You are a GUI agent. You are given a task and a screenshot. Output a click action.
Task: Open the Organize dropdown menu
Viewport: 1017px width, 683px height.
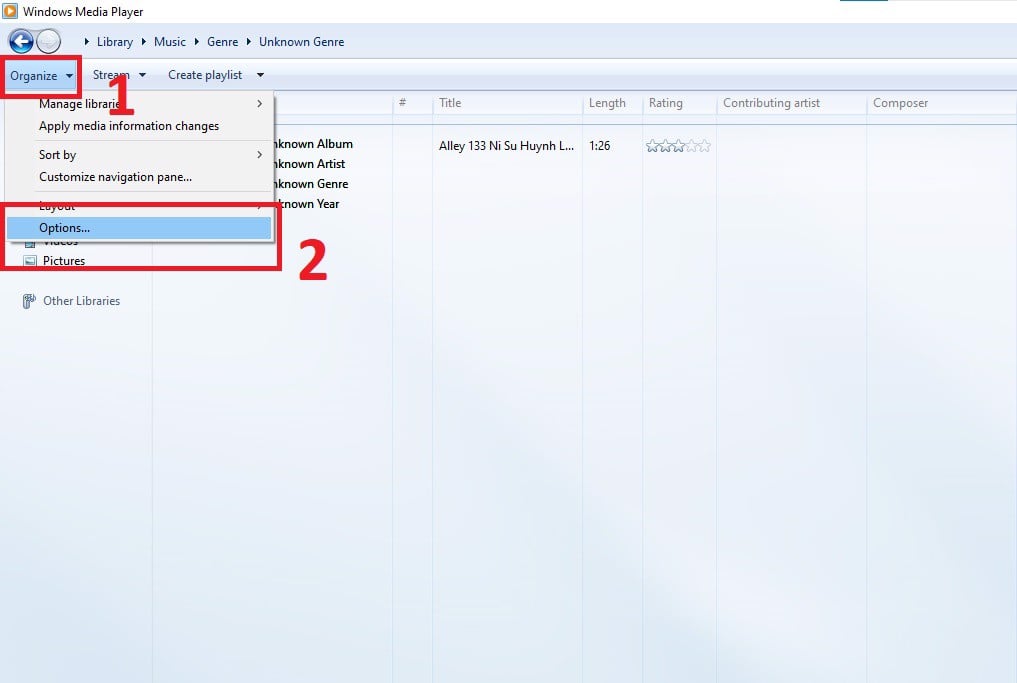tap(41, 76)
